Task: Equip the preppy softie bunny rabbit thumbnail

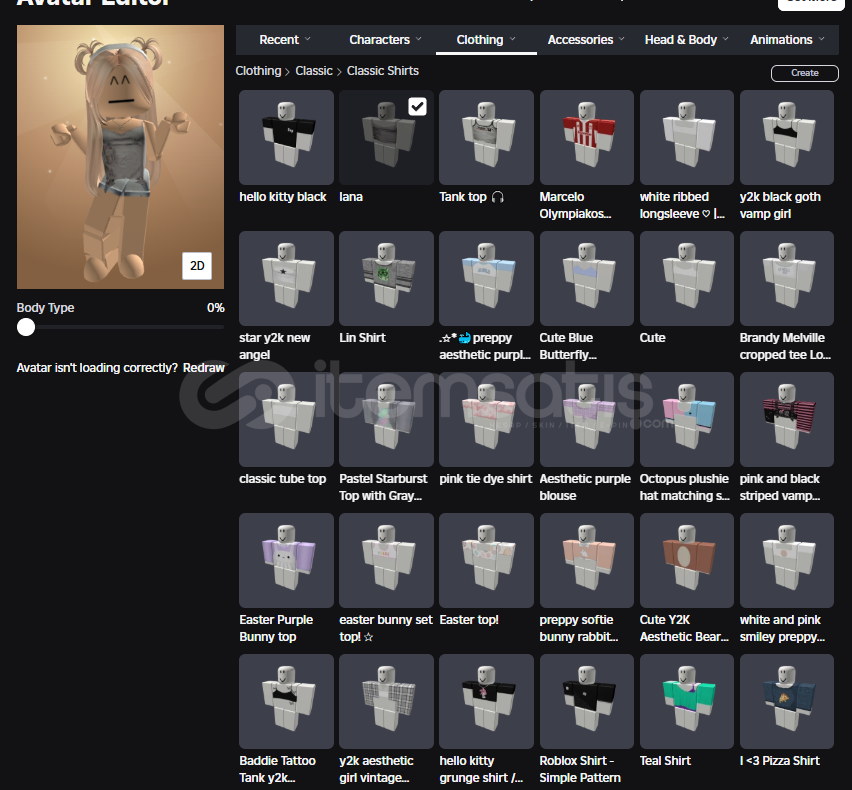Action: 587,560
